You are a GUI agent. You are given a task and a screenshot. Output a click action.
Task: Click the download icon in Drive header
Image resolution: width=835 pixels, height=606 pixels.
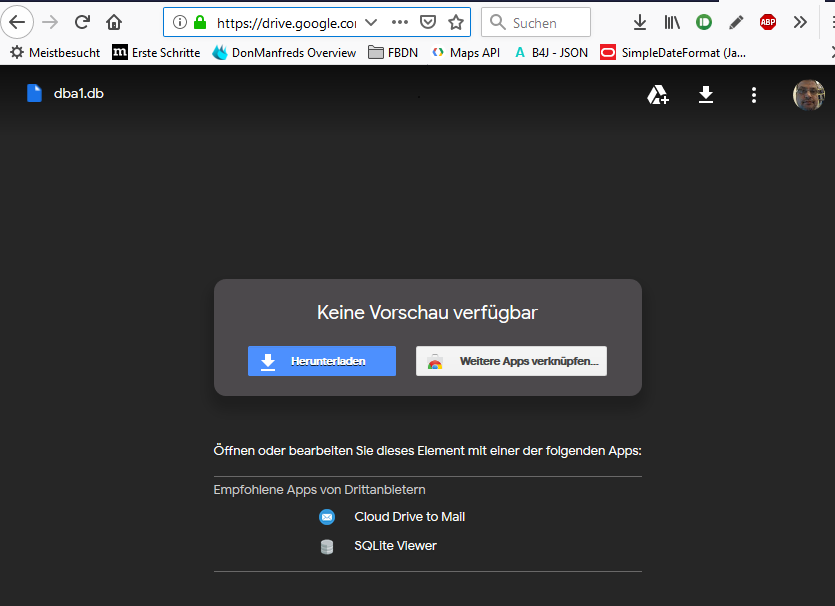tap(706, 94)
